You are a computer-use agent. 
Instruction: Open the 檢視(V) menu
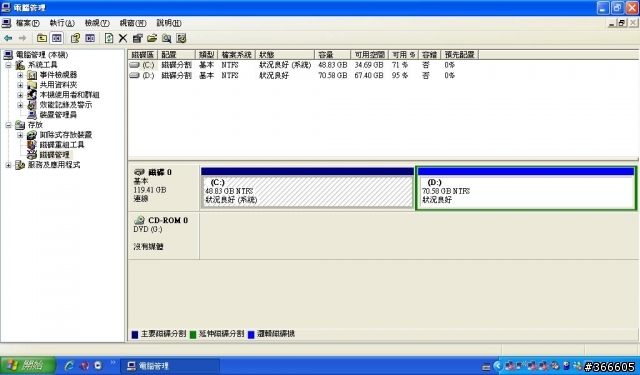[97, 23]
